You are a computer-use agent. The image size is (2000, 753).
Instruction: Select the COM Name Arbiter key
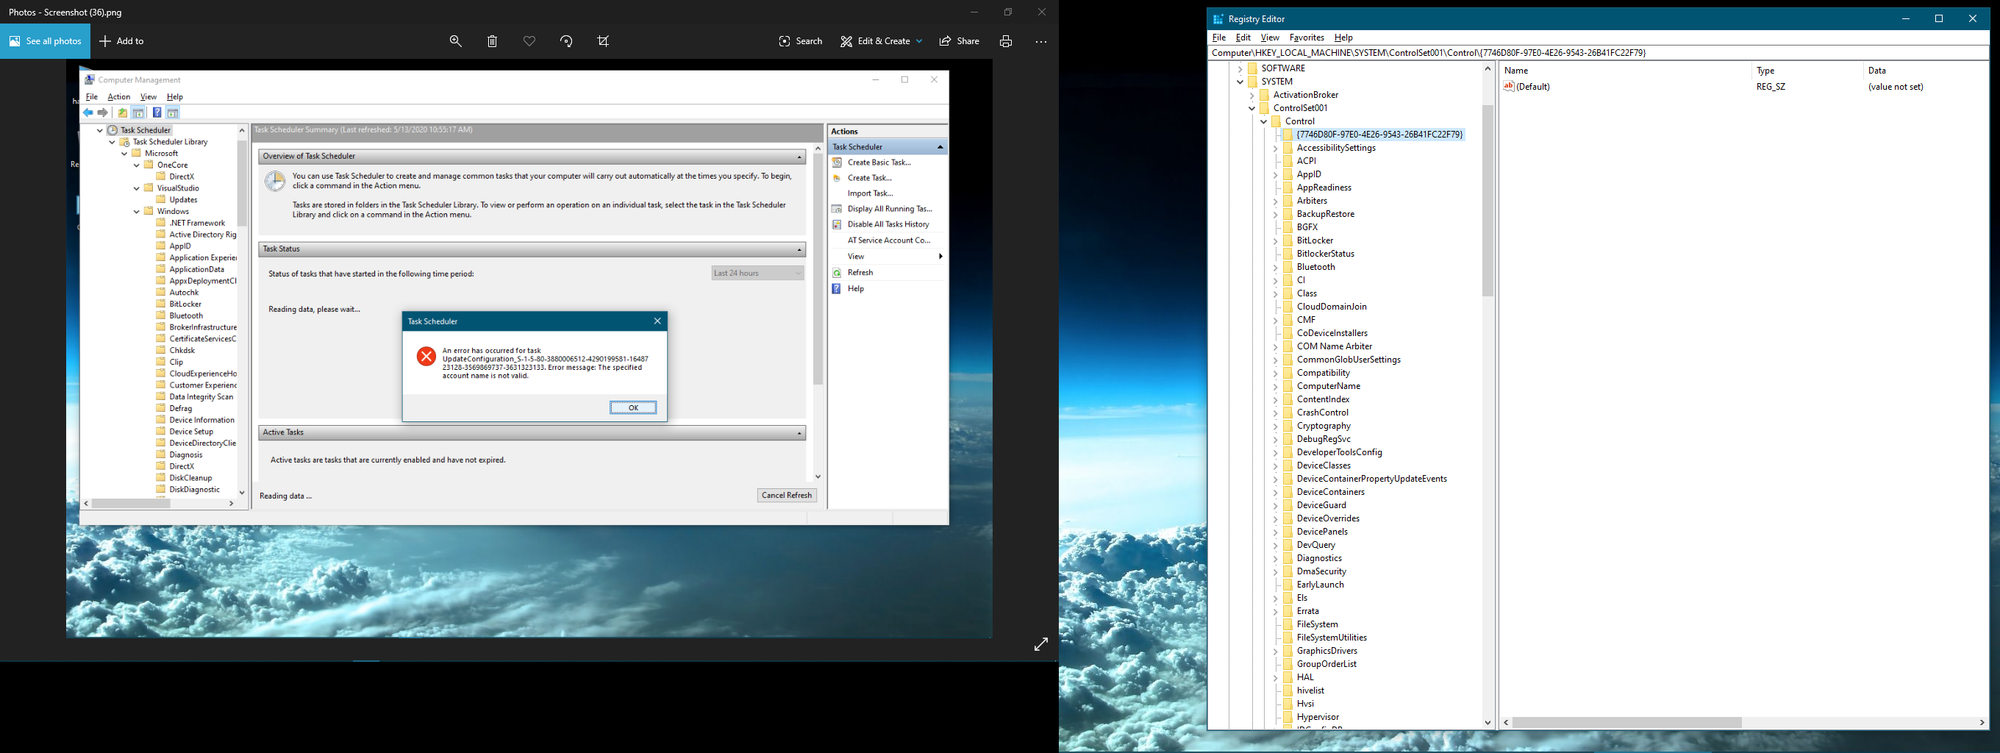tap(1334, 346)
